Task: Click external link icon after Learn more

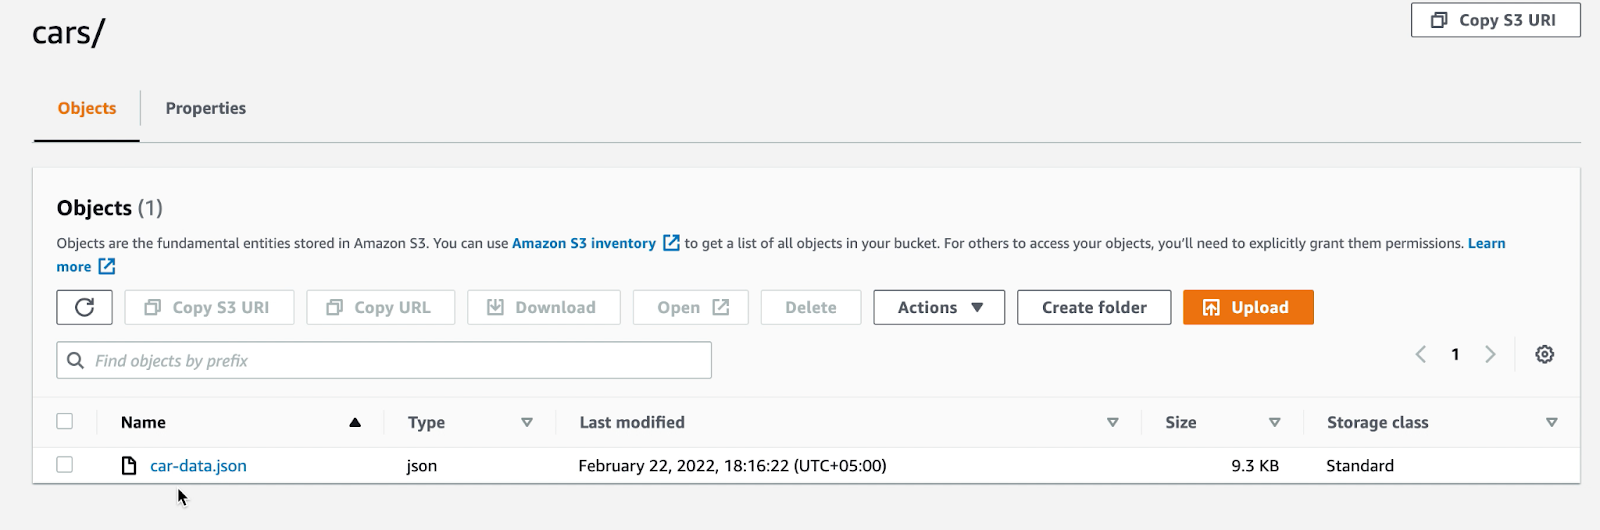Action: 107,267
